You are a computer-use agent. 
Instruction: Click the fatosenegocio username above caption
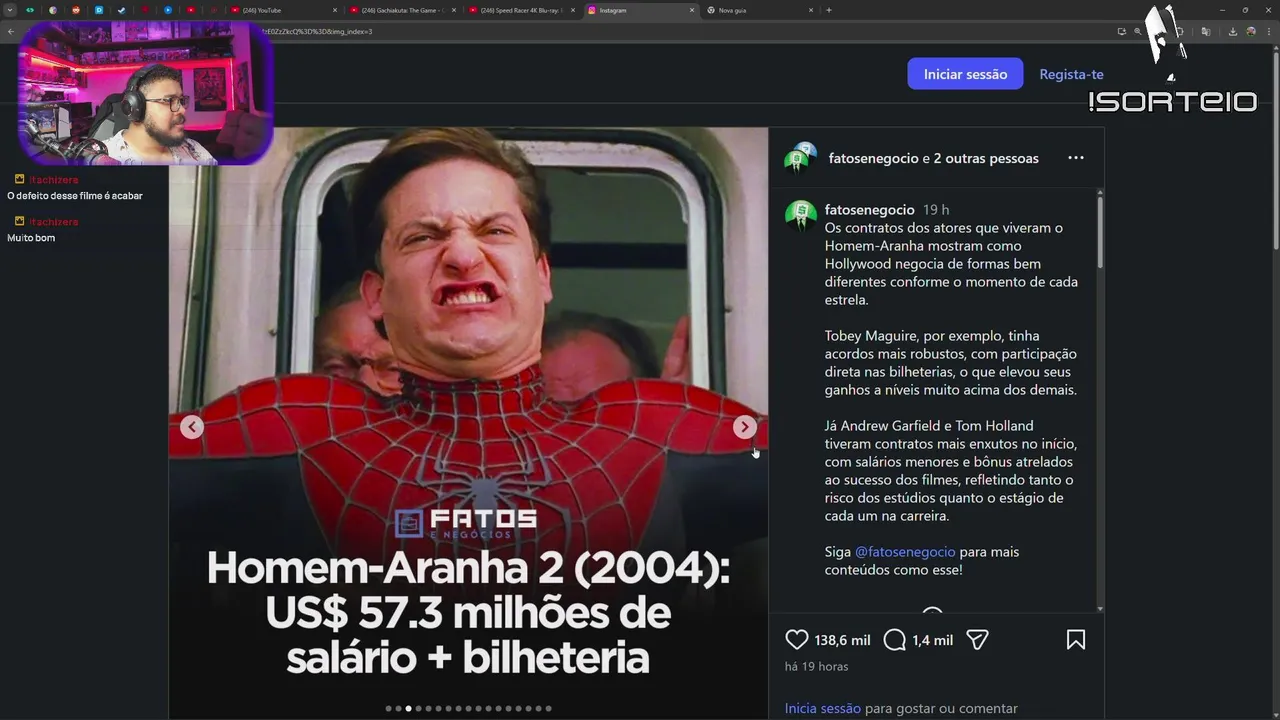pyautogui.click(x=869, y=210)
